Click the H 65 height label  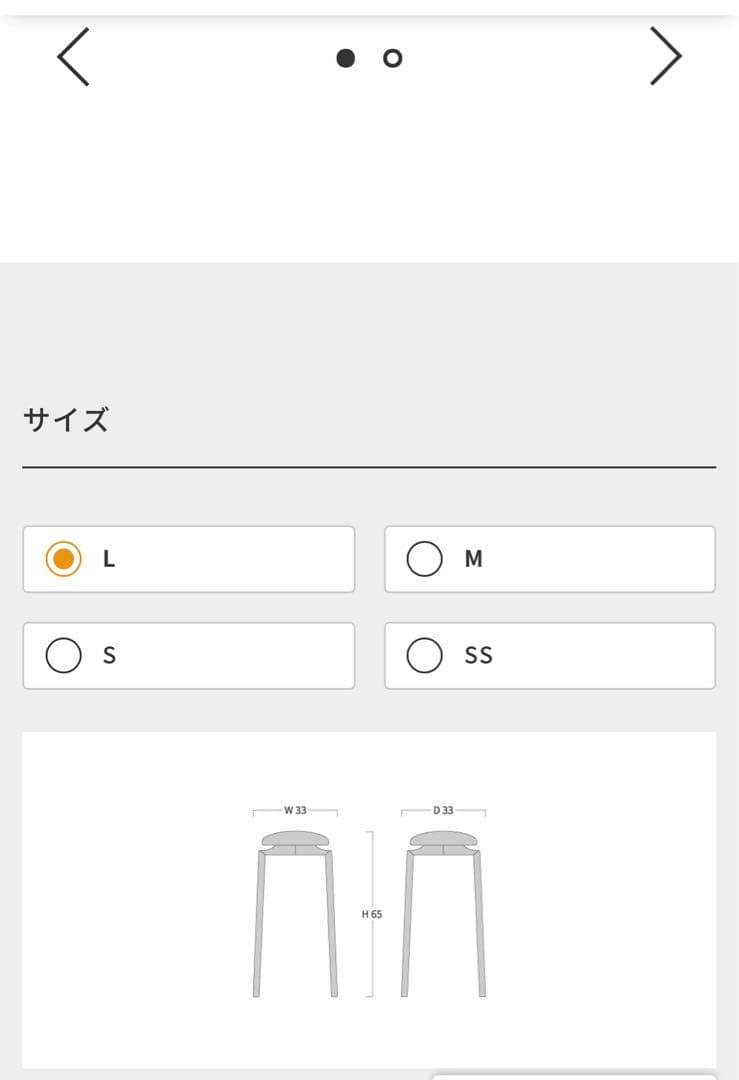[372, 914]
